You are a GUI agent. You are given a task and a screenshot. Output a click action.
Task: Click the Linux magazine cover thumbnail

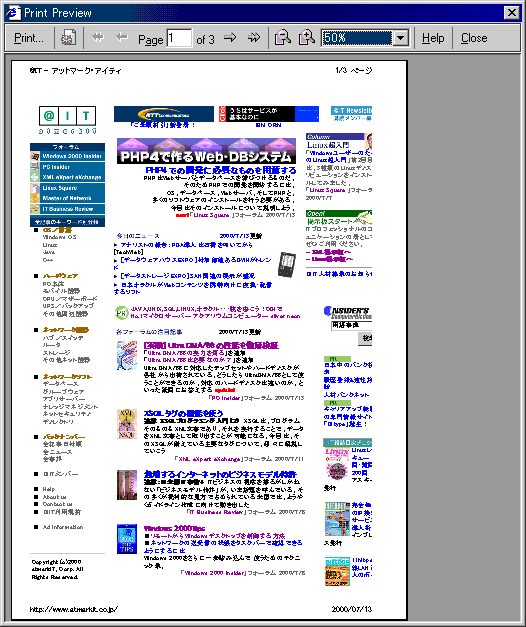pos(337,464)
